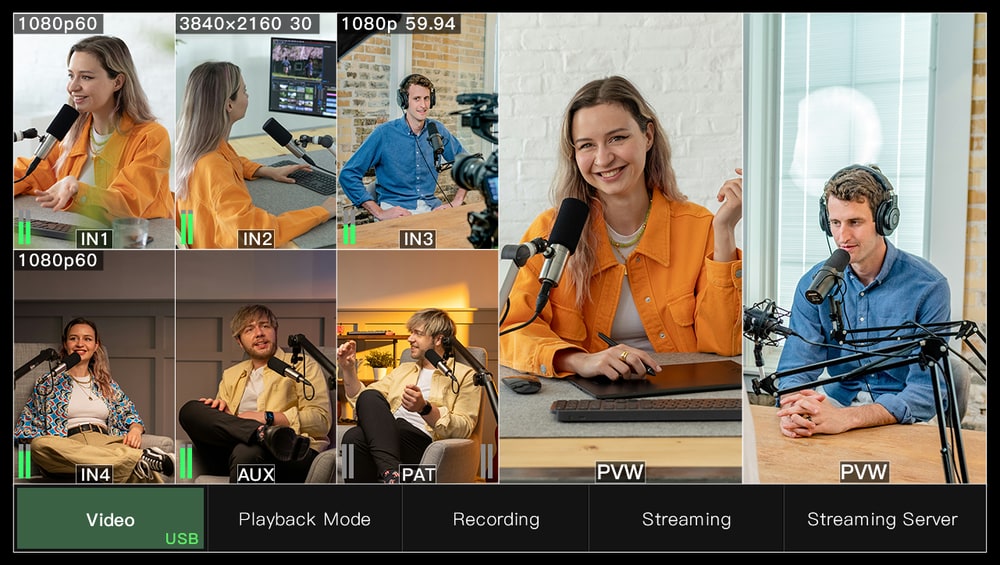This screenshot has width=1000, height=565.
Task: Click the green audio meter on AUX
Action: point(186,462)
